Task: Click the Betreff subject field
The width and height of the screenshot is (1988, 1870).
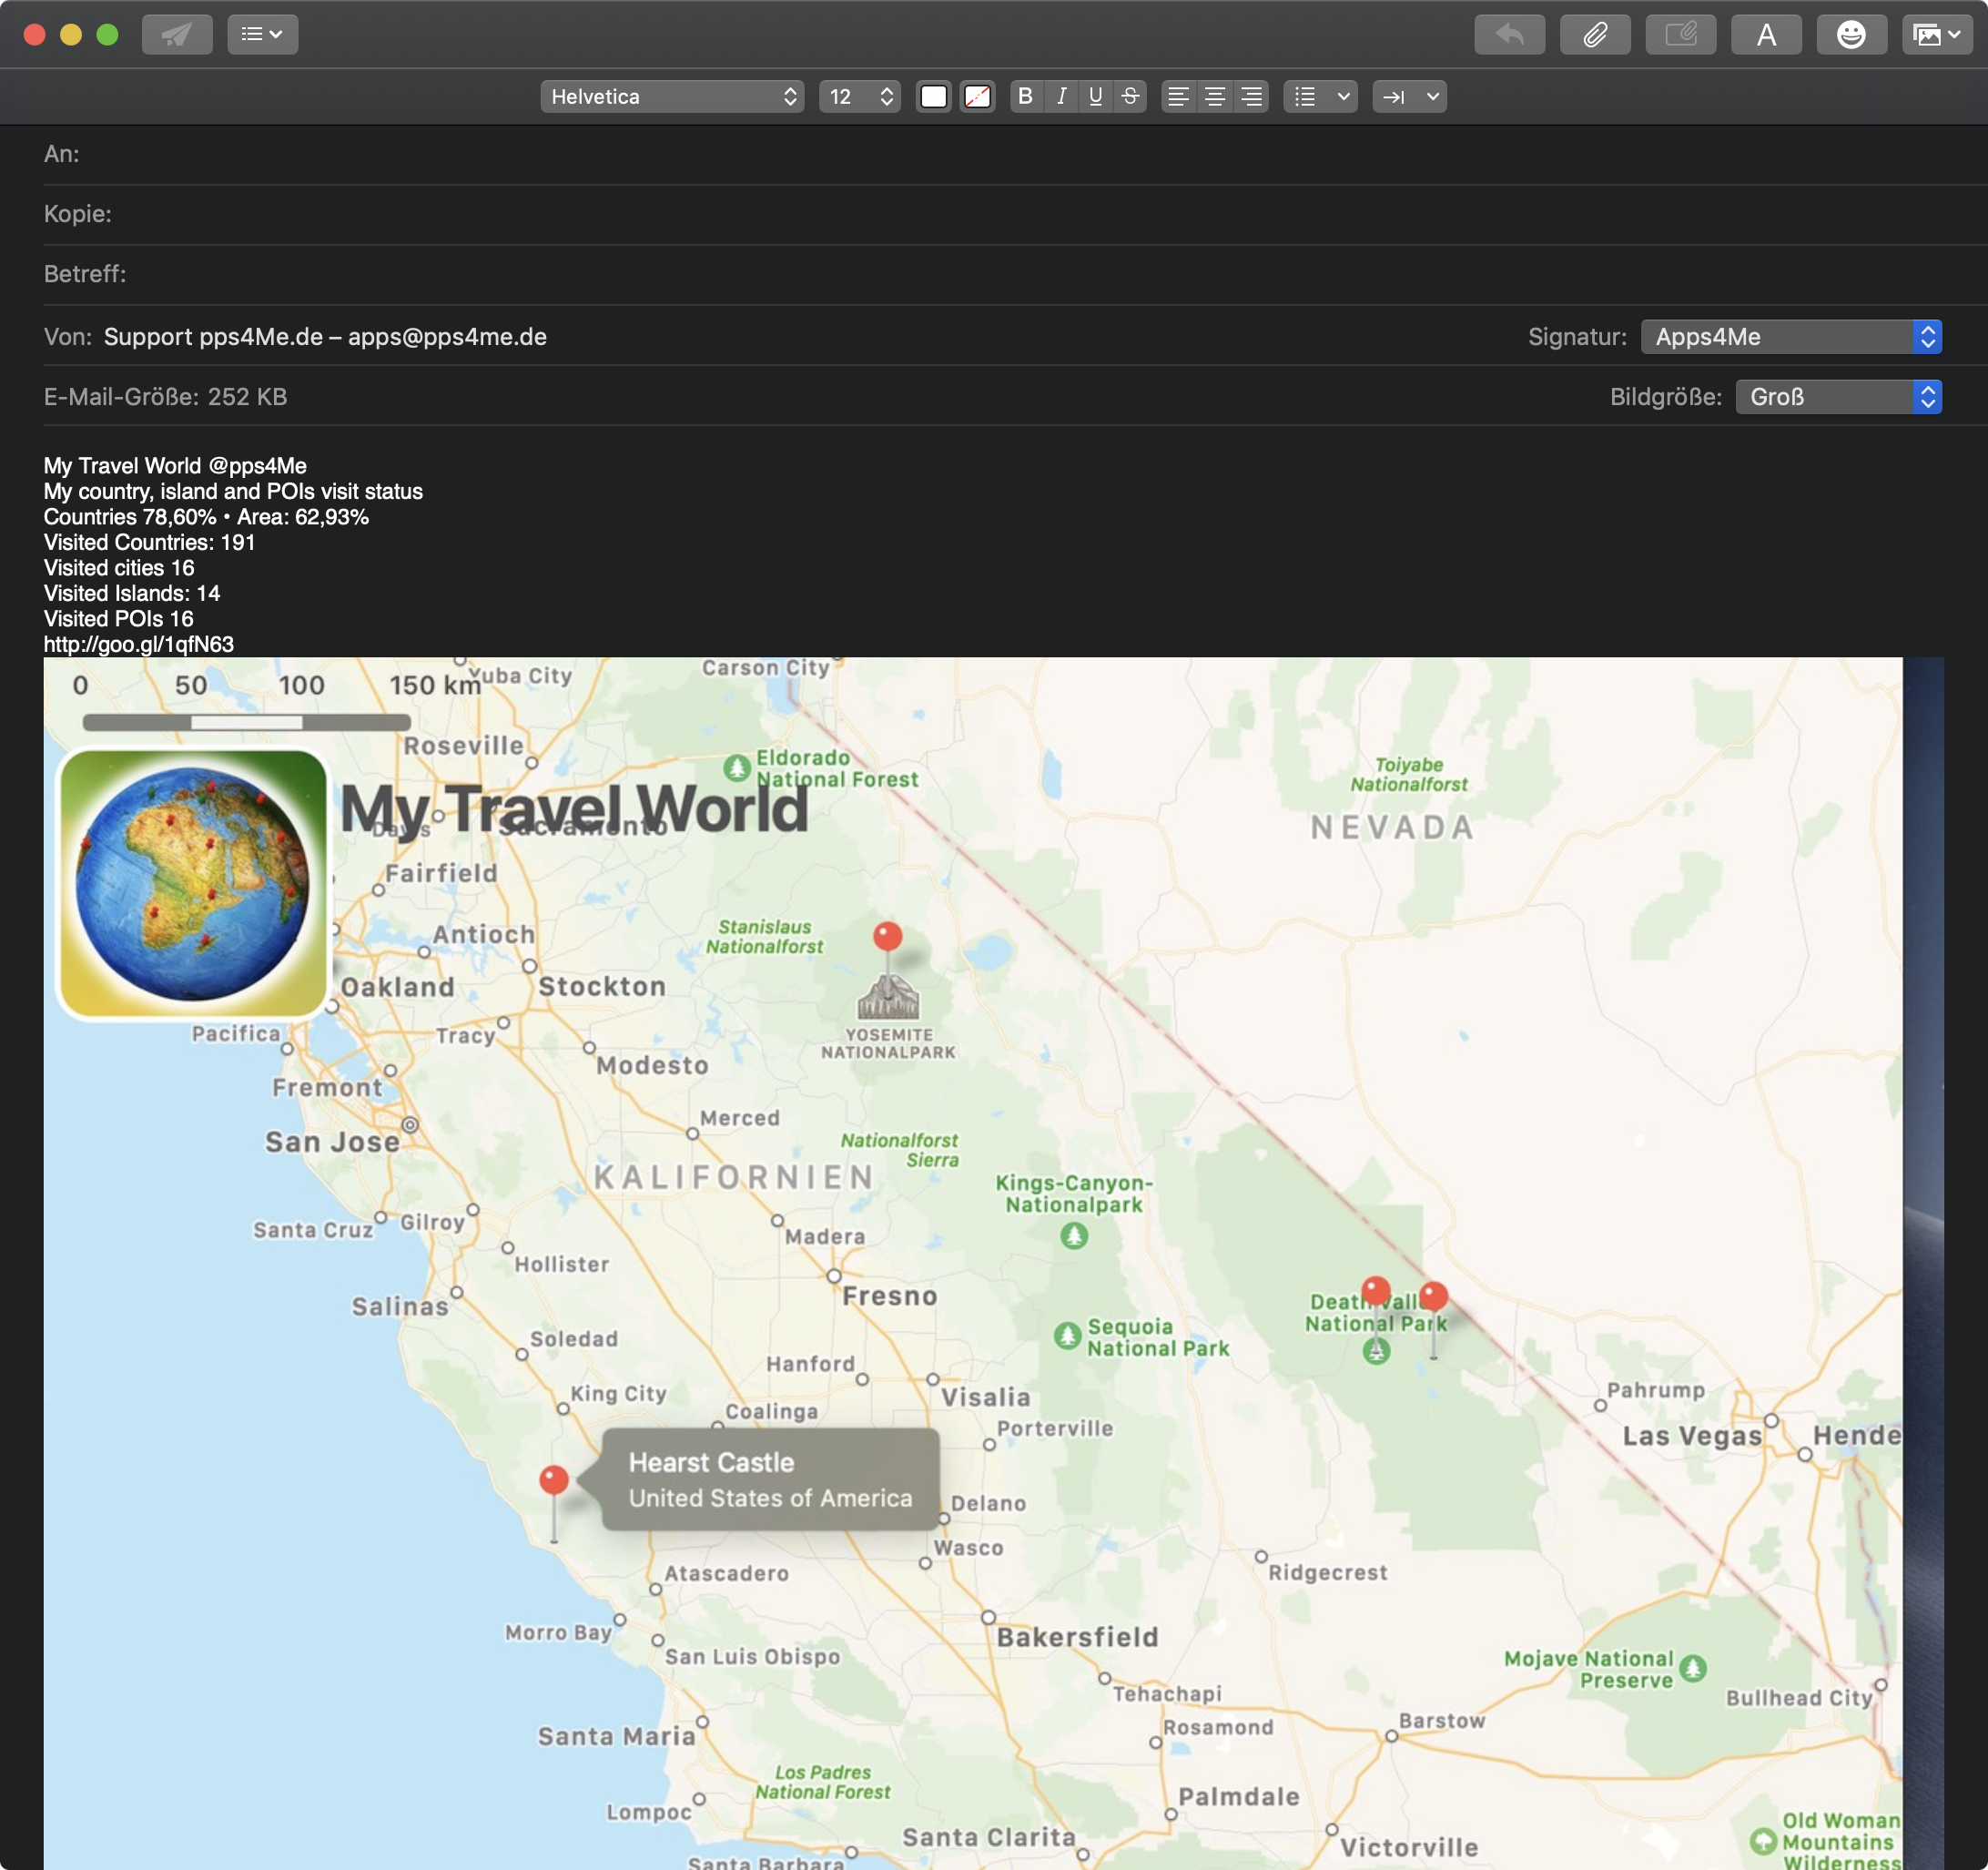Action: pos(1015,274)
